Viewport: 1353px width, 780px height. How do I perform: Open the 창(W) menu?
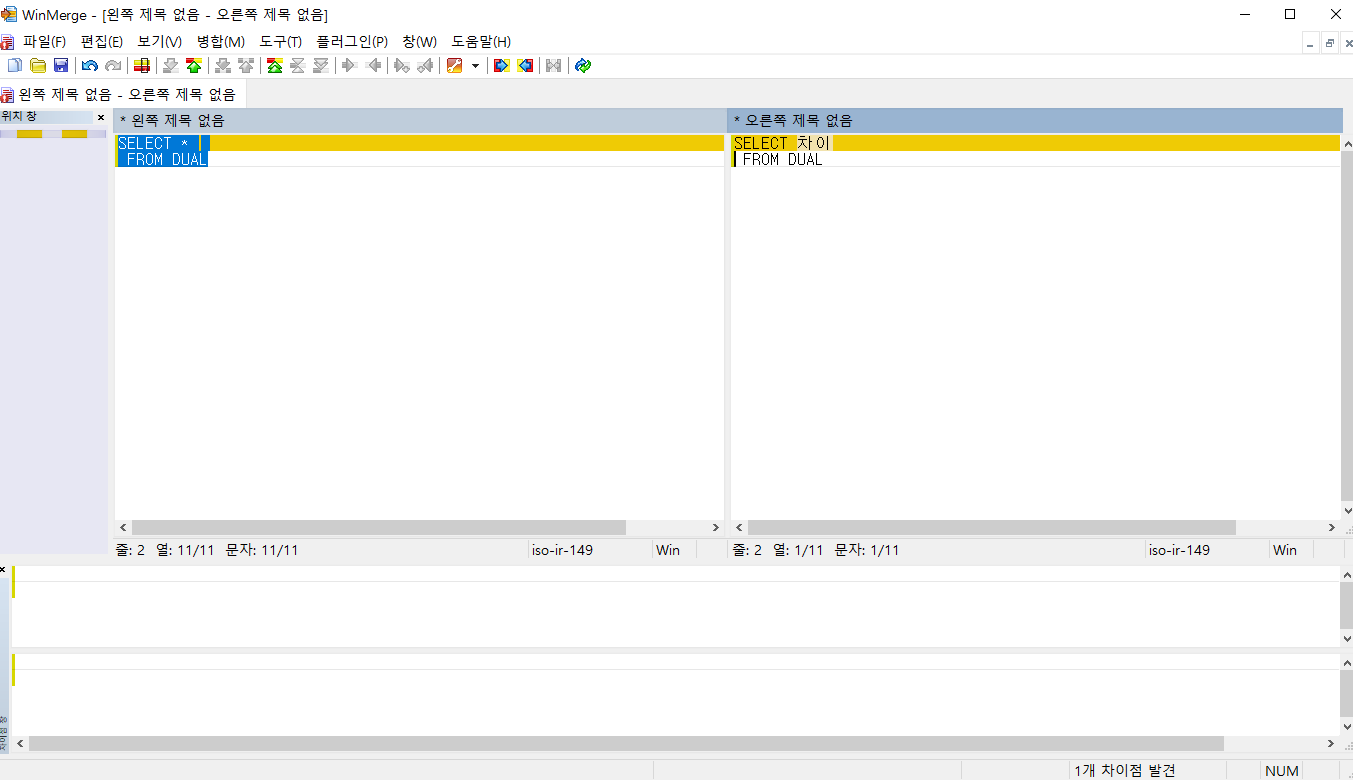coord(420,41)
